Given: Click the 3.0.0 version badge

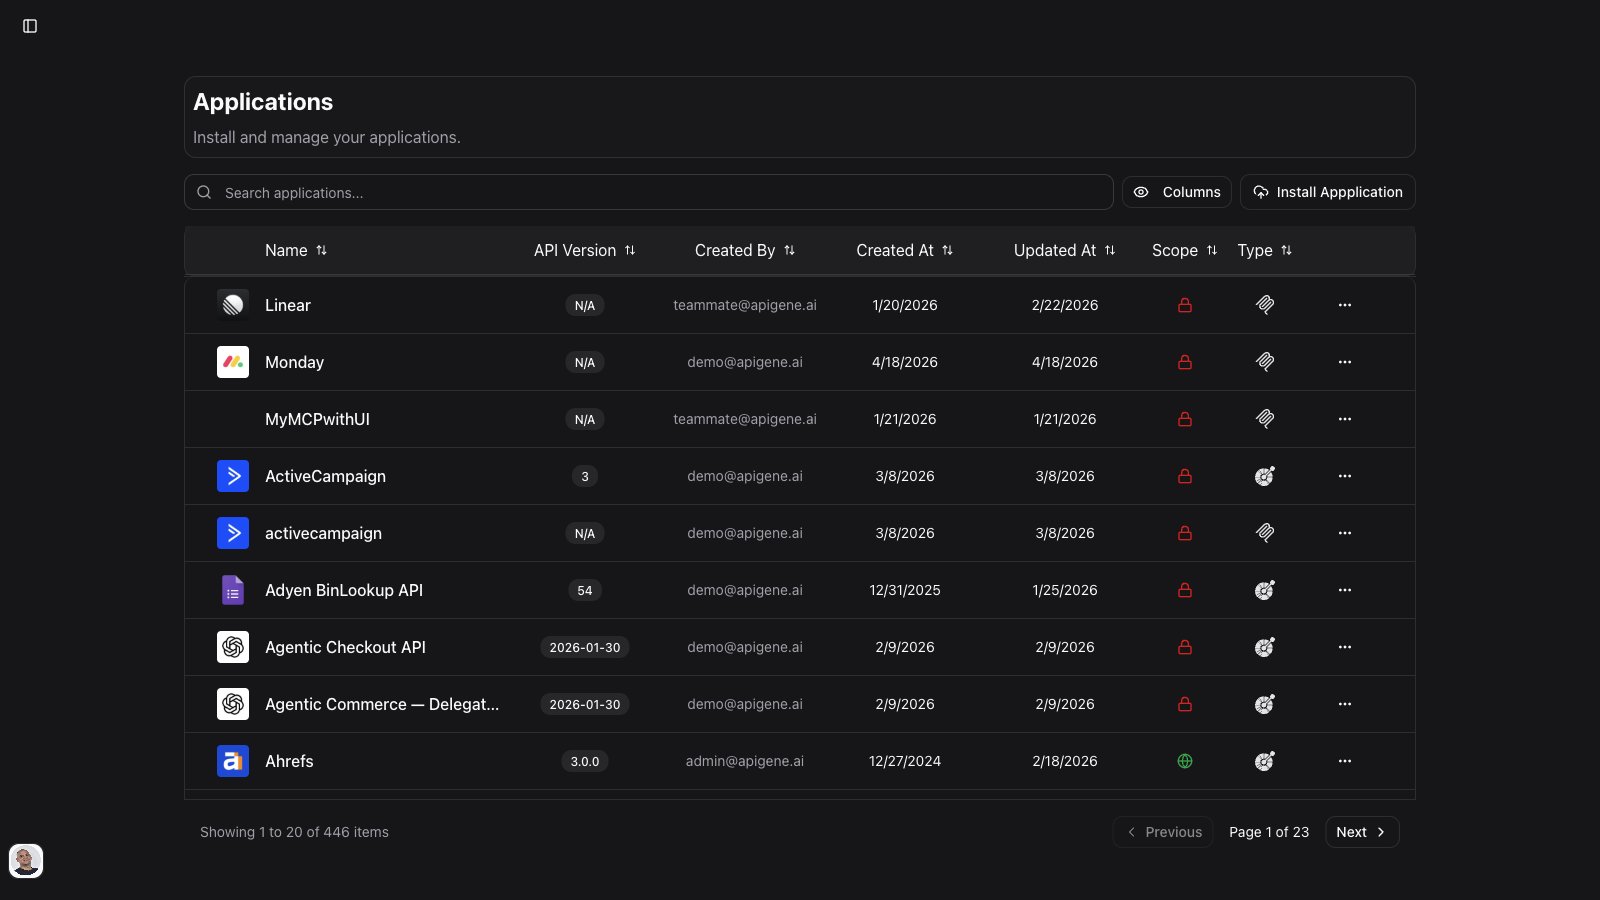Looking at the screenshot, I should click(x=585, y=761).
